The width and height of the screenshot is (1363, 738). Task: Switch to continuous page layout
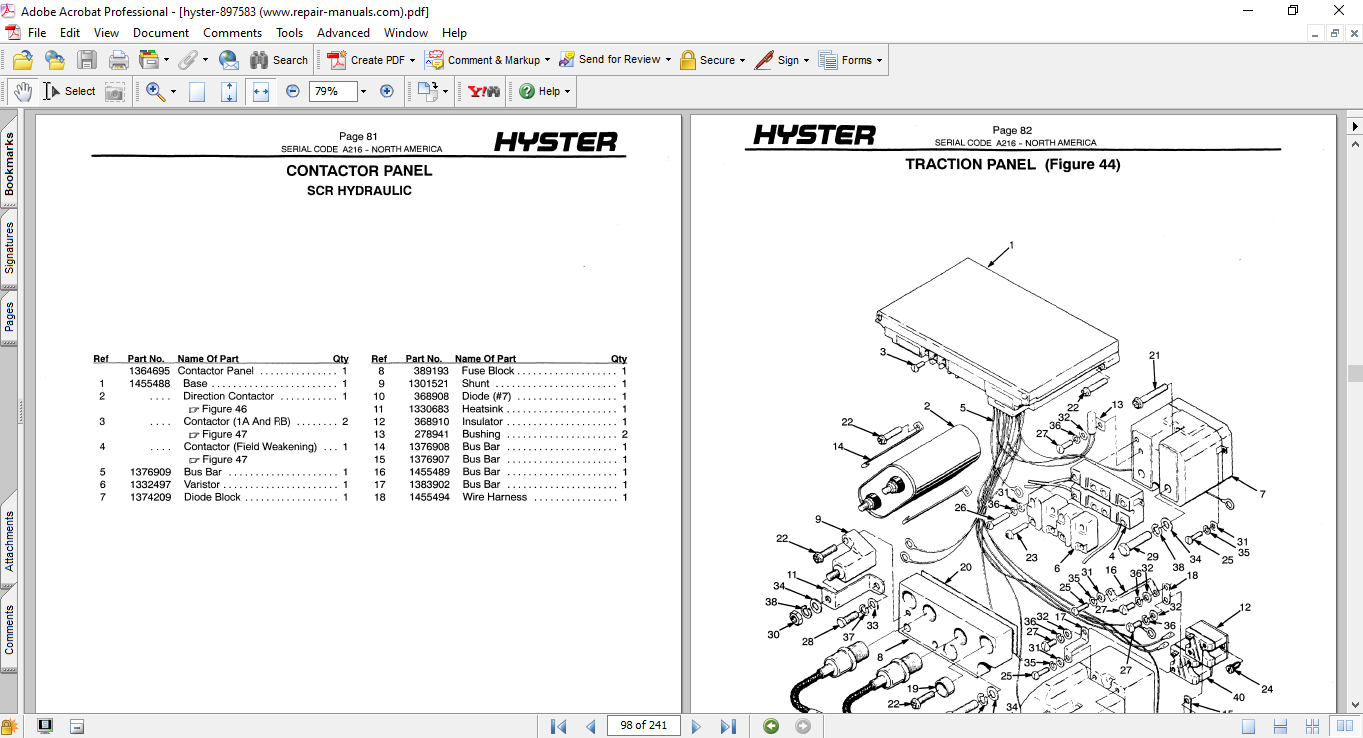pyautogui.click(x=1281, y=726)
